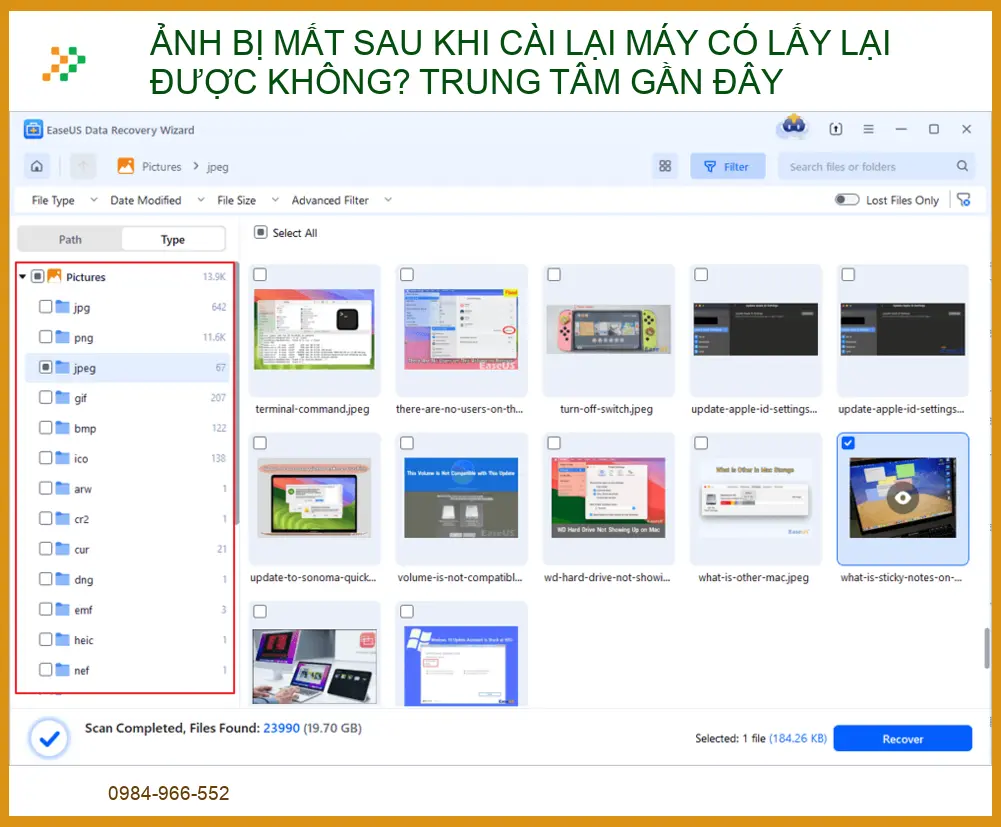This screenshot has height=827, width=1001.
Task: Tick checkbox on what-is-other-mac.jpeg
Action: (x=701, y=443)
